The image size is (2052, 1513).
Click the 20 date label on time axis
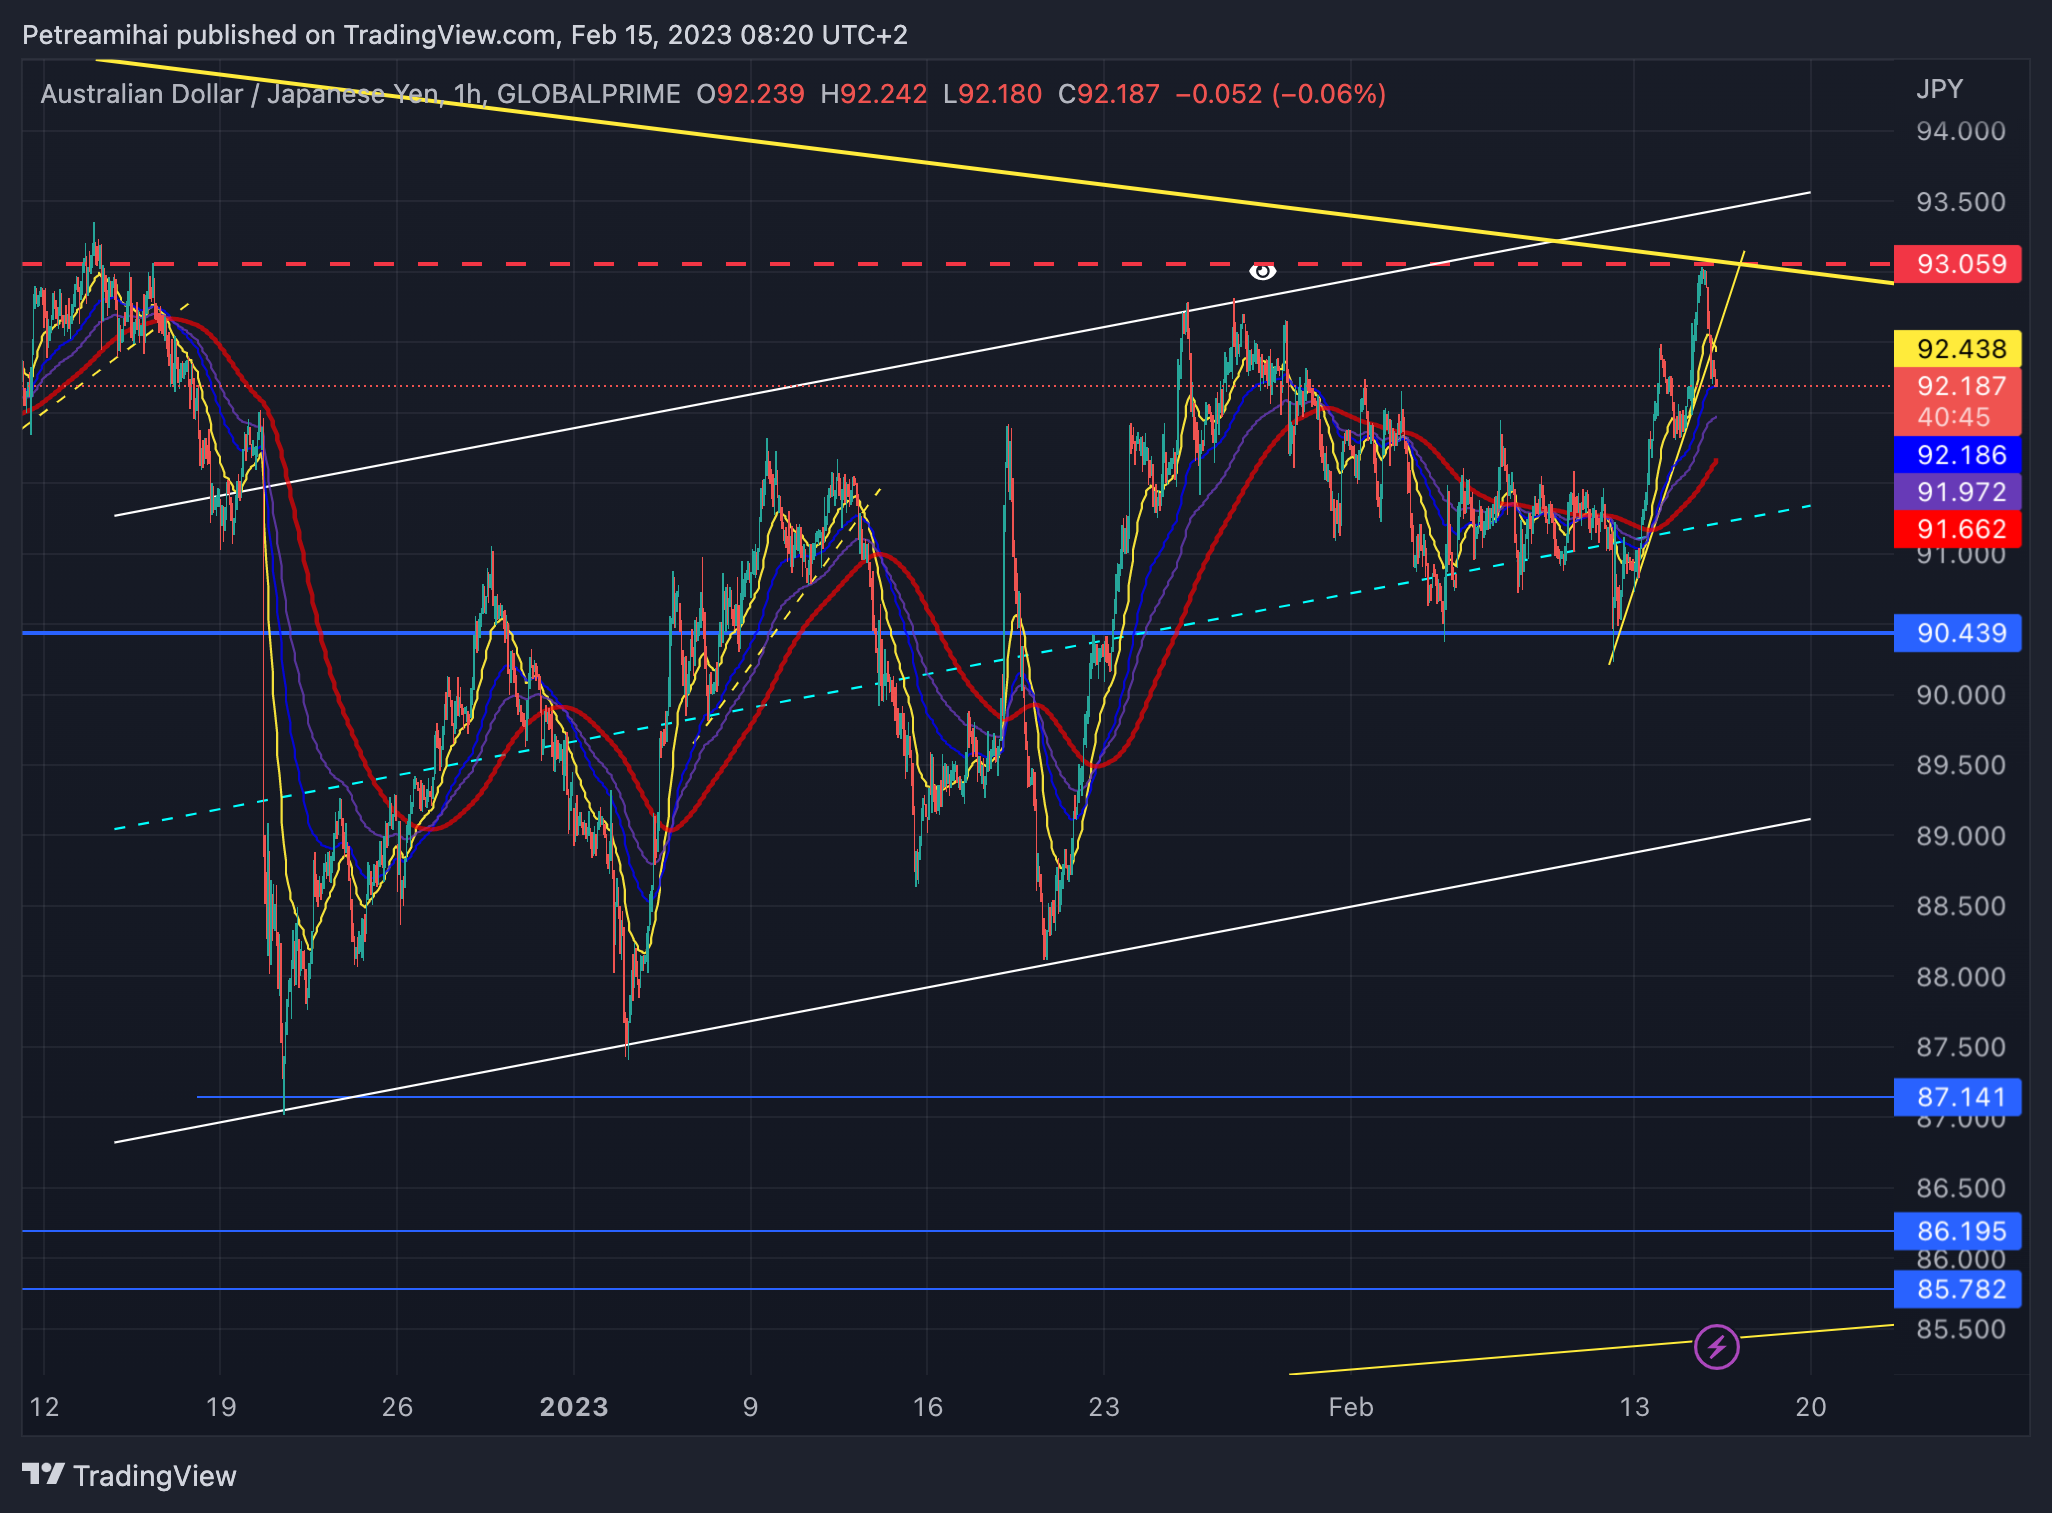click(1811, 1407)
